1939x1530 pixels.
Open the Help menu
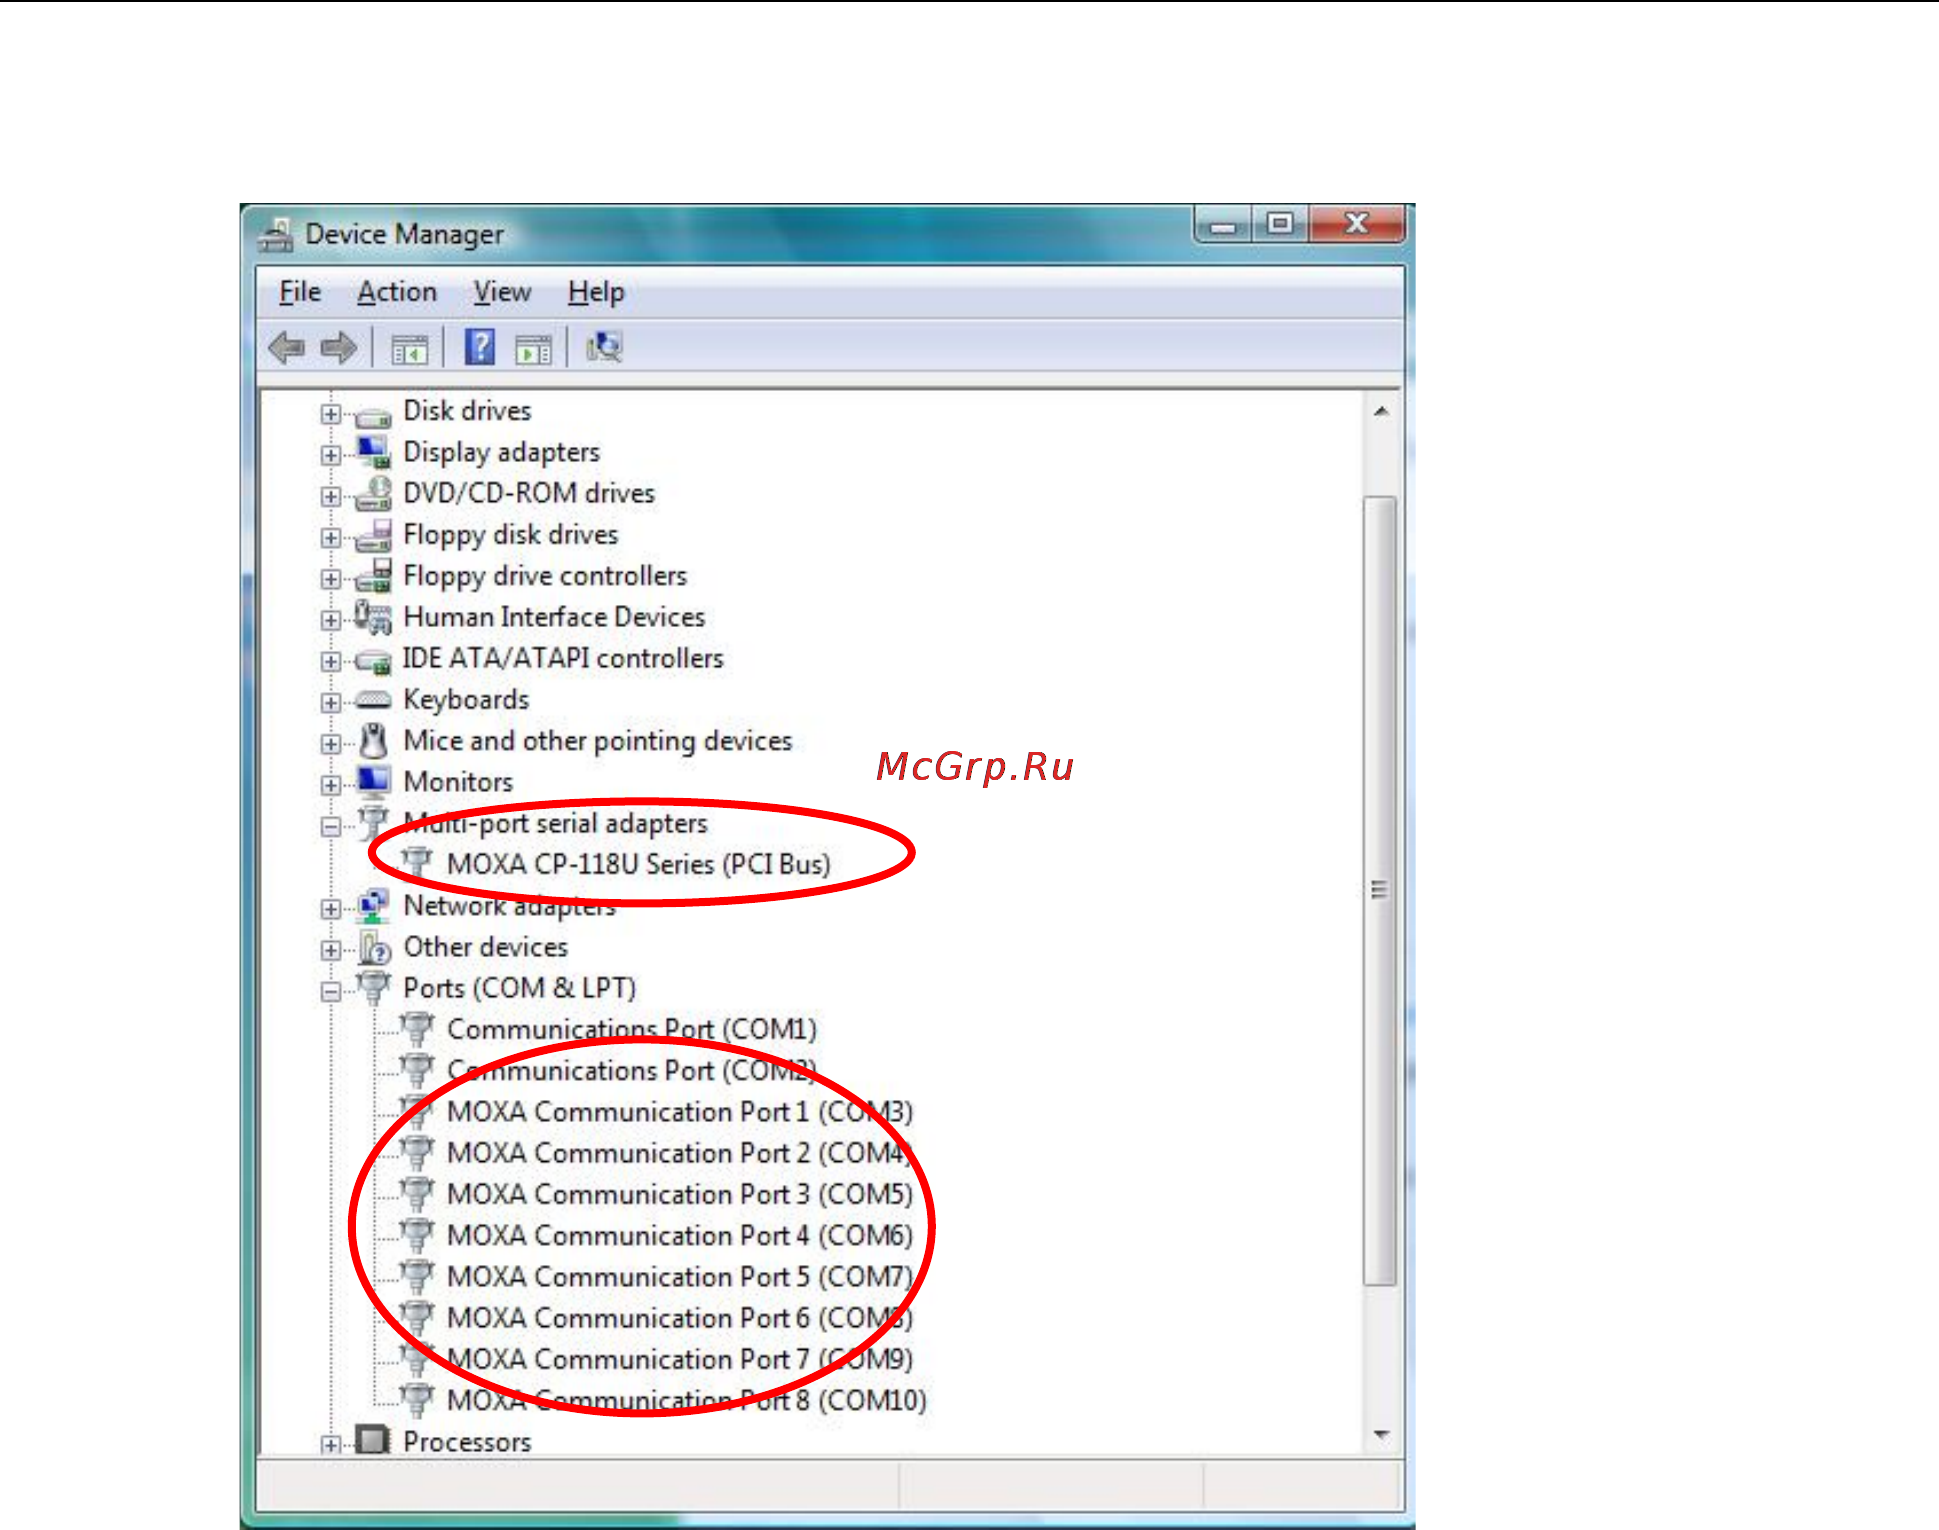point(596,292)
